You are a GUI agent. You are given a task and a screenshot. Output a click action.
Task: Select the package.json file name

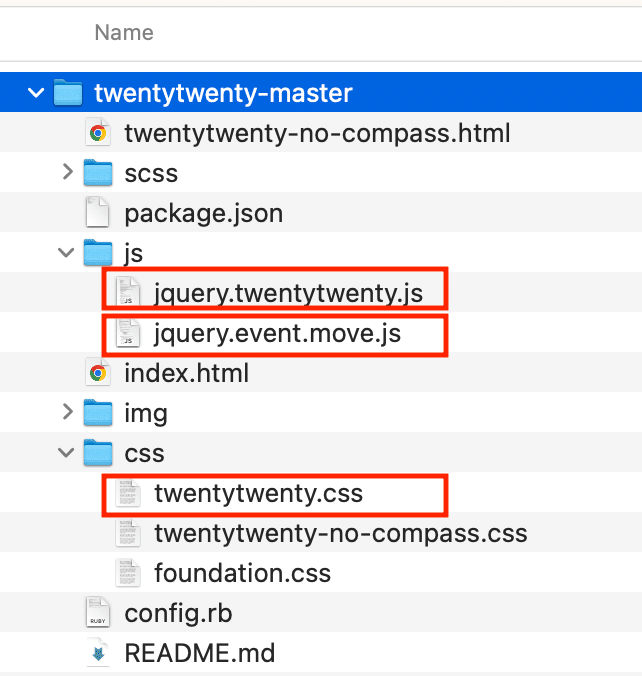pos(204,214)
